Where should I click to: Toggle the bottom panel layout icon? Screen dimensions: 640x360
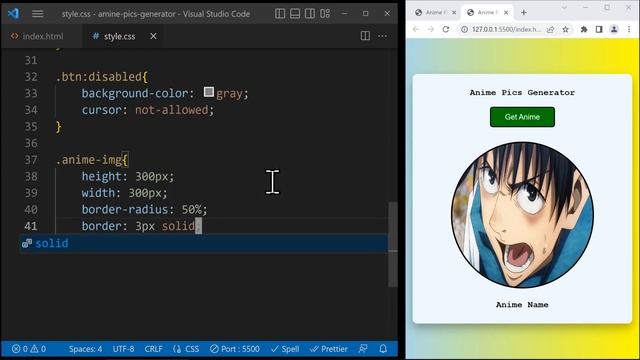(295, 13)
